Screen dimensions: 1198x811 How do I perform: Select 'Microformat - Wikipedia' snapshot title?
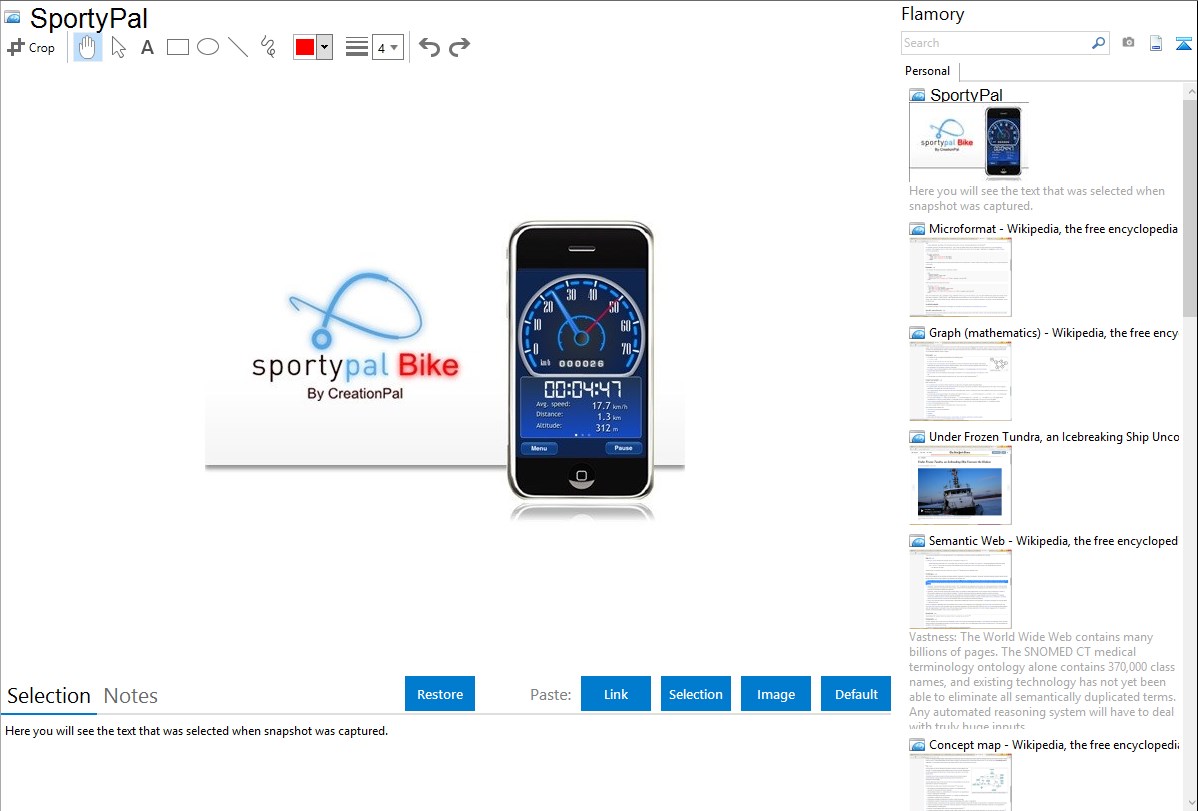(x=1054, y=229)
